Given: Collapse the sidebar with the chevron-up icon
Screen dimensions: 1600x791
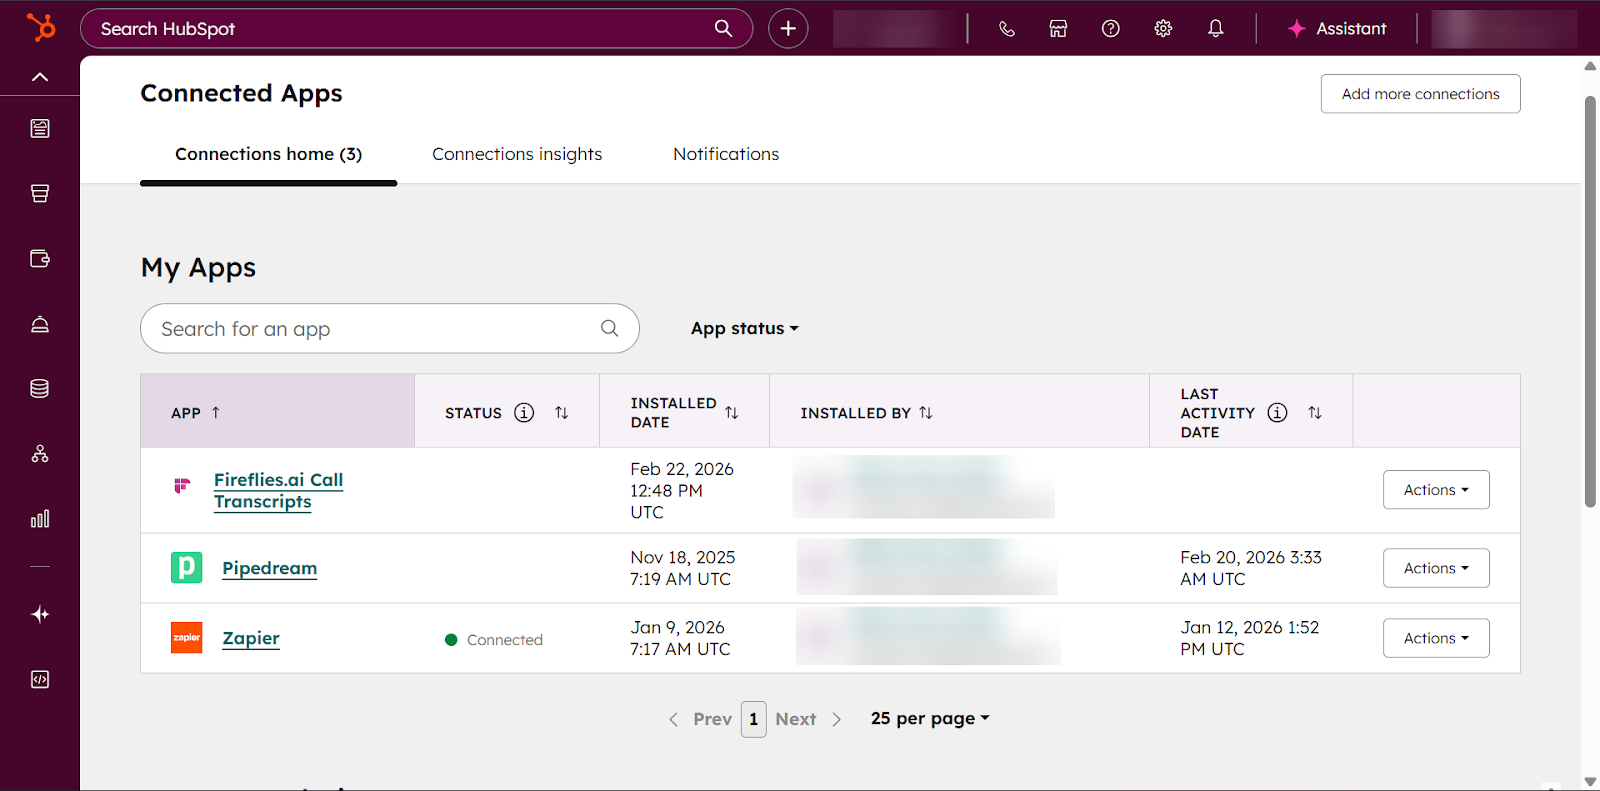Looking at the screenshot, I should [40, 77].
